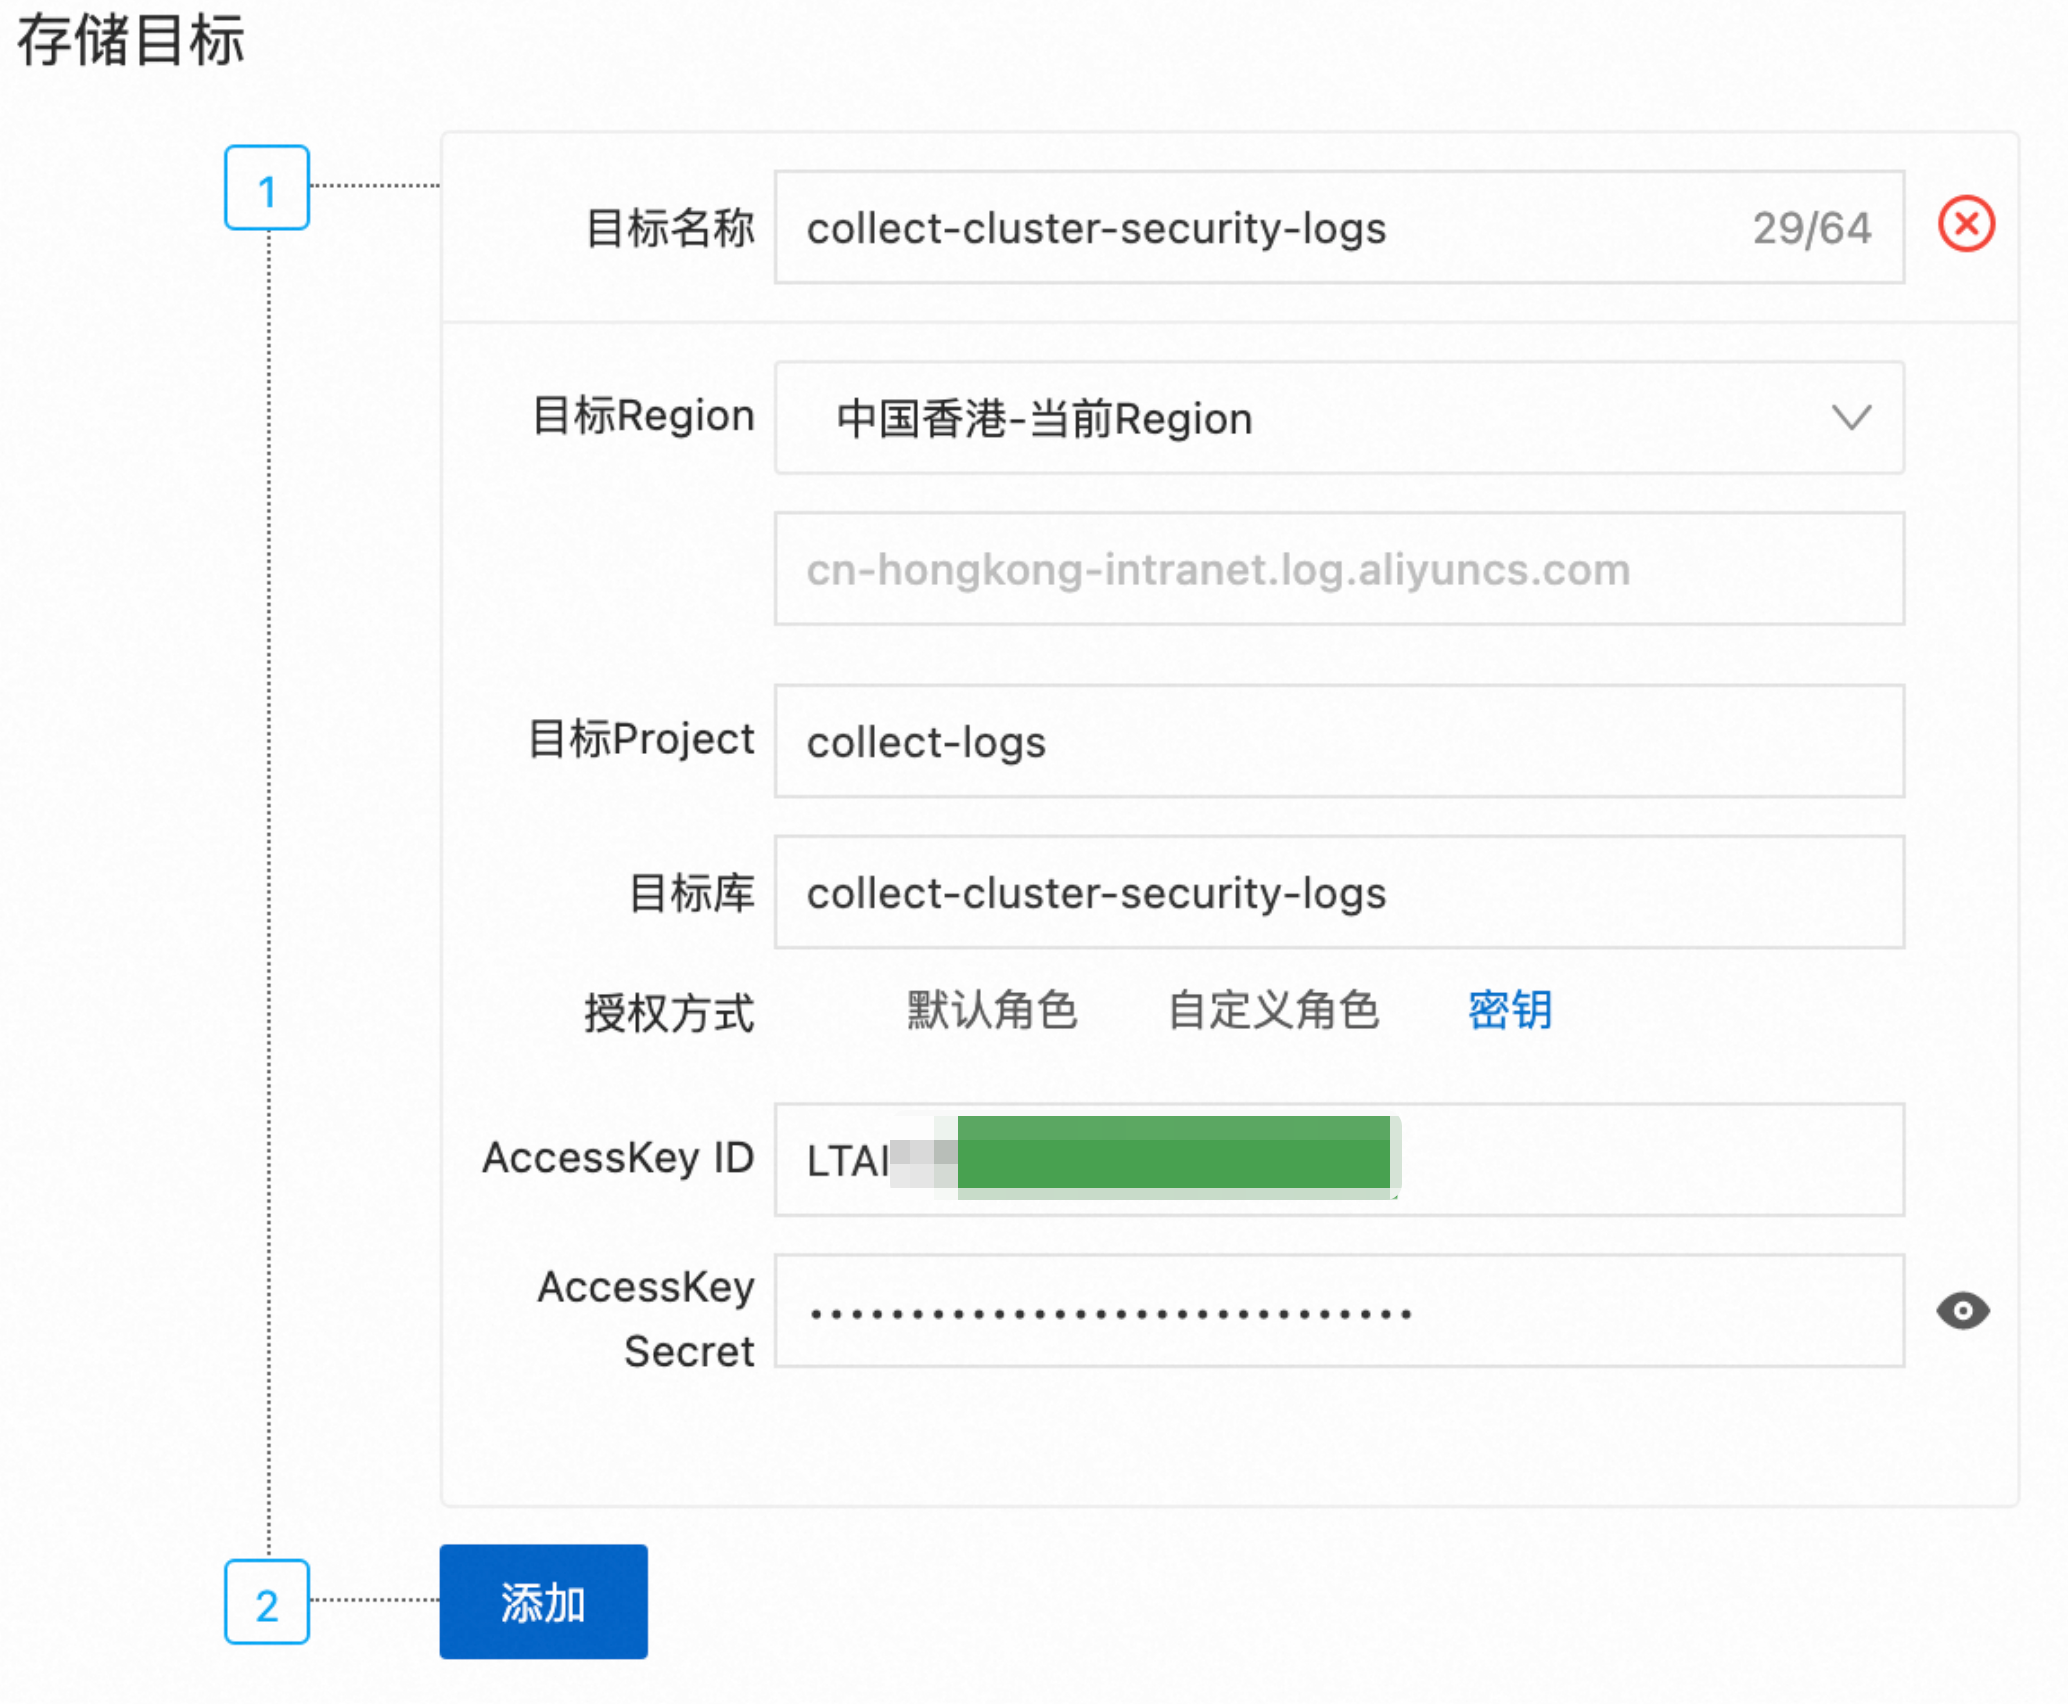Viewport: 2068px width, 1704px height.
Task: Click the 目标Region label text
Action: (643, 416)
